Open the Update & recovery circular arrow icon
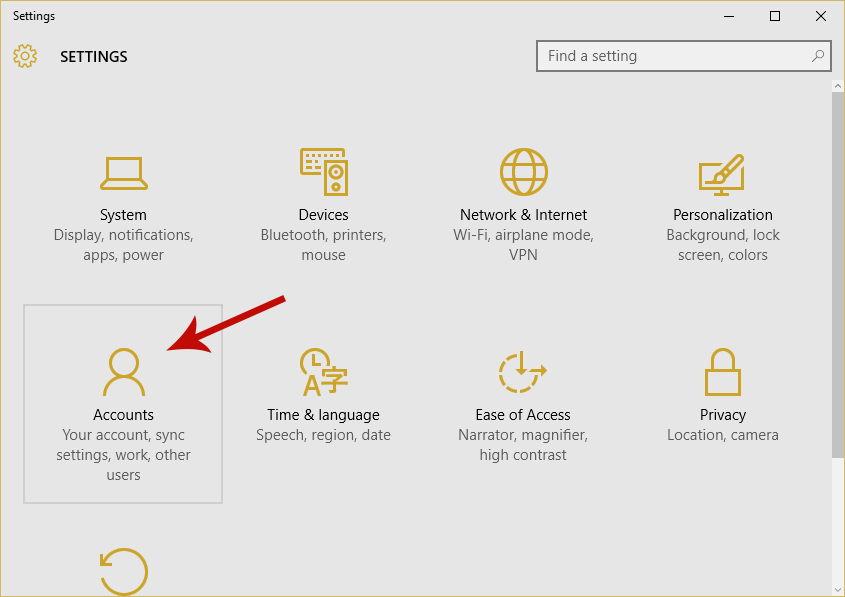Image resolution: width=845 pixels, height=597 pixels. tap(123, 572)
